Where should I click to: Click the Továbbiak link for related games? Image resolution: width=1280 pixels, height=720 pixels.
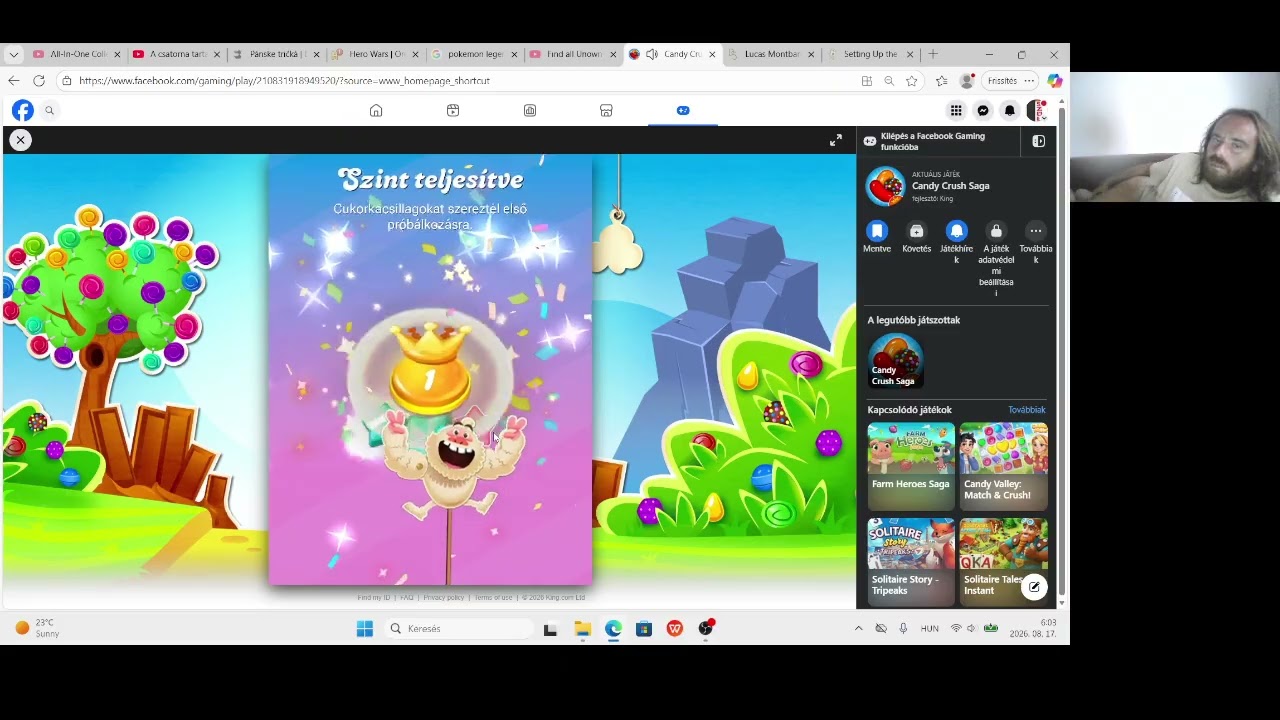pyautogui.click(x=1026, y=410)
